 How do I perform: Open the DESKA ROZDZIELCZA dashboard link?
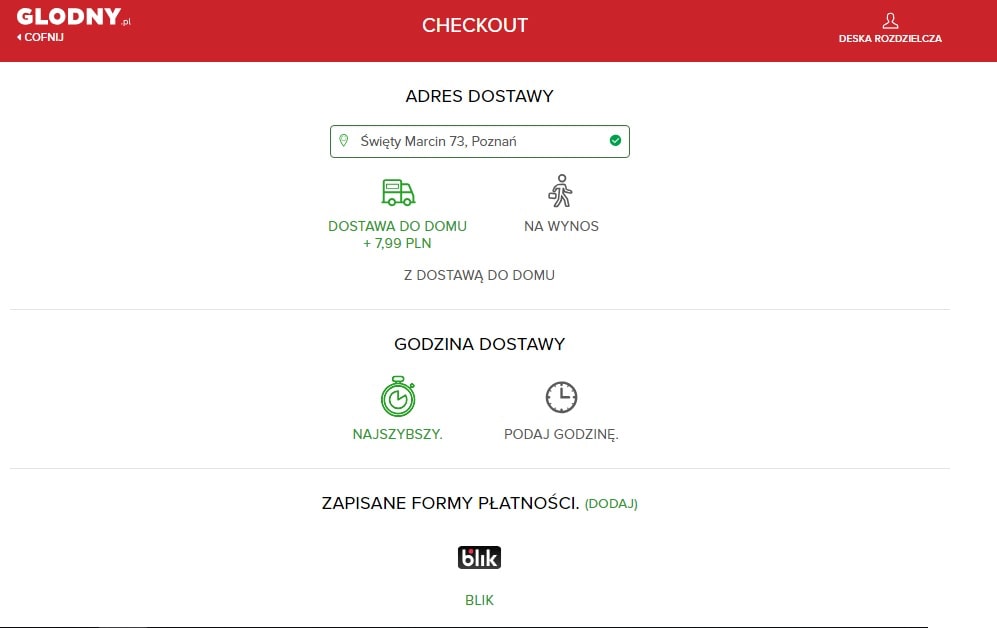click(890, 39)
